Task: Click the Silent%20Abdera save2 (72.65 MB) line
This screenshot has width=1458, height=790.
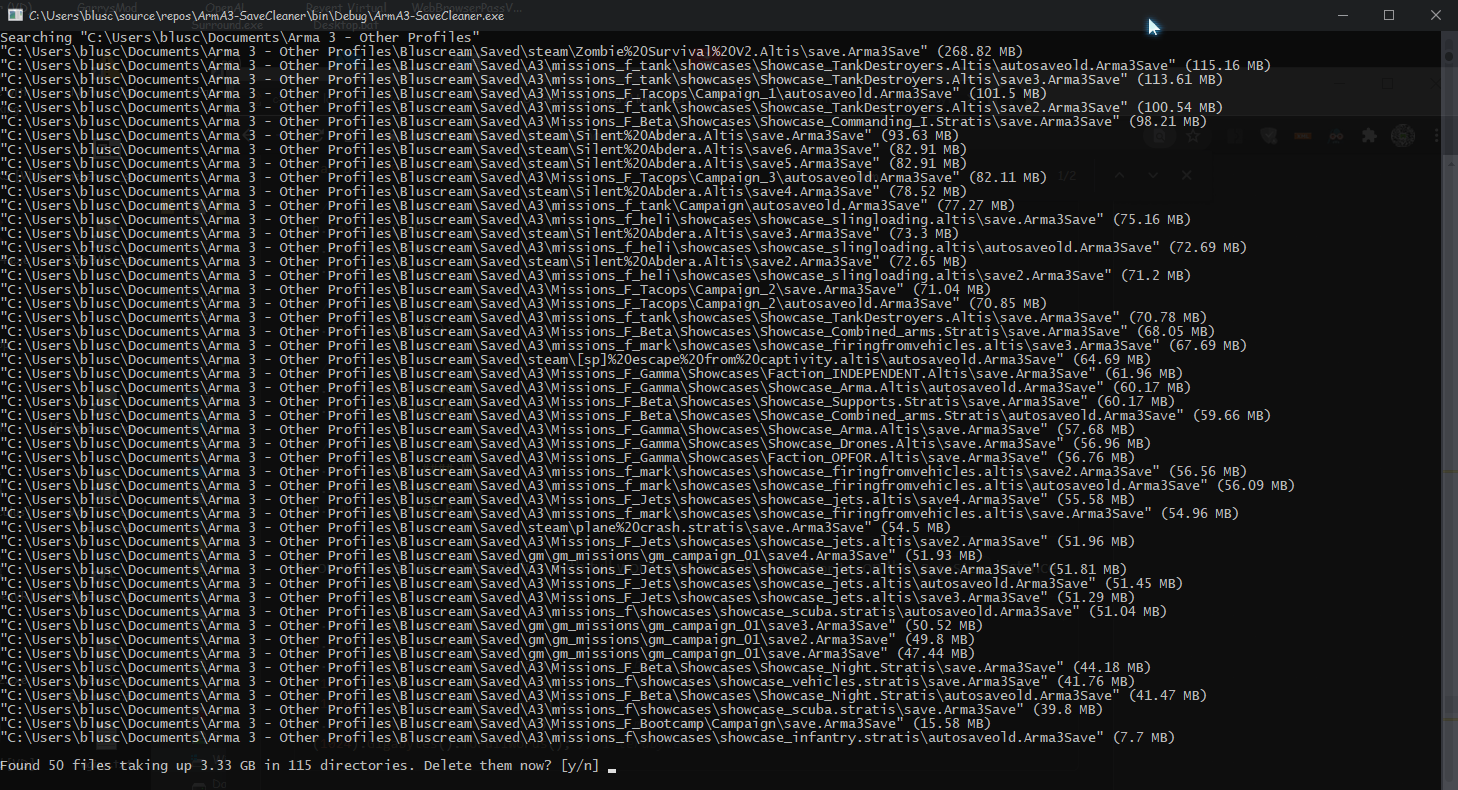Action: pyautogui.click(x=483, y=261)
